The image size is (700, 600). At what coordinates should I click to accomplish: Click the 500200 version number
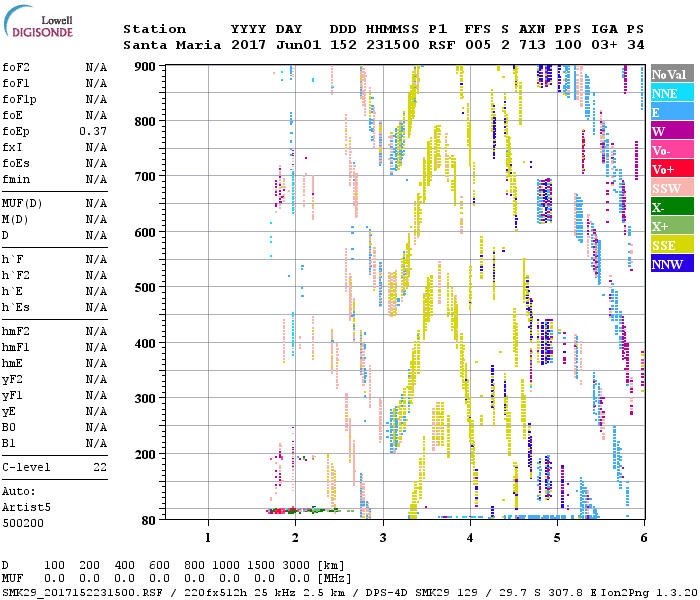(x=23, y=523)
